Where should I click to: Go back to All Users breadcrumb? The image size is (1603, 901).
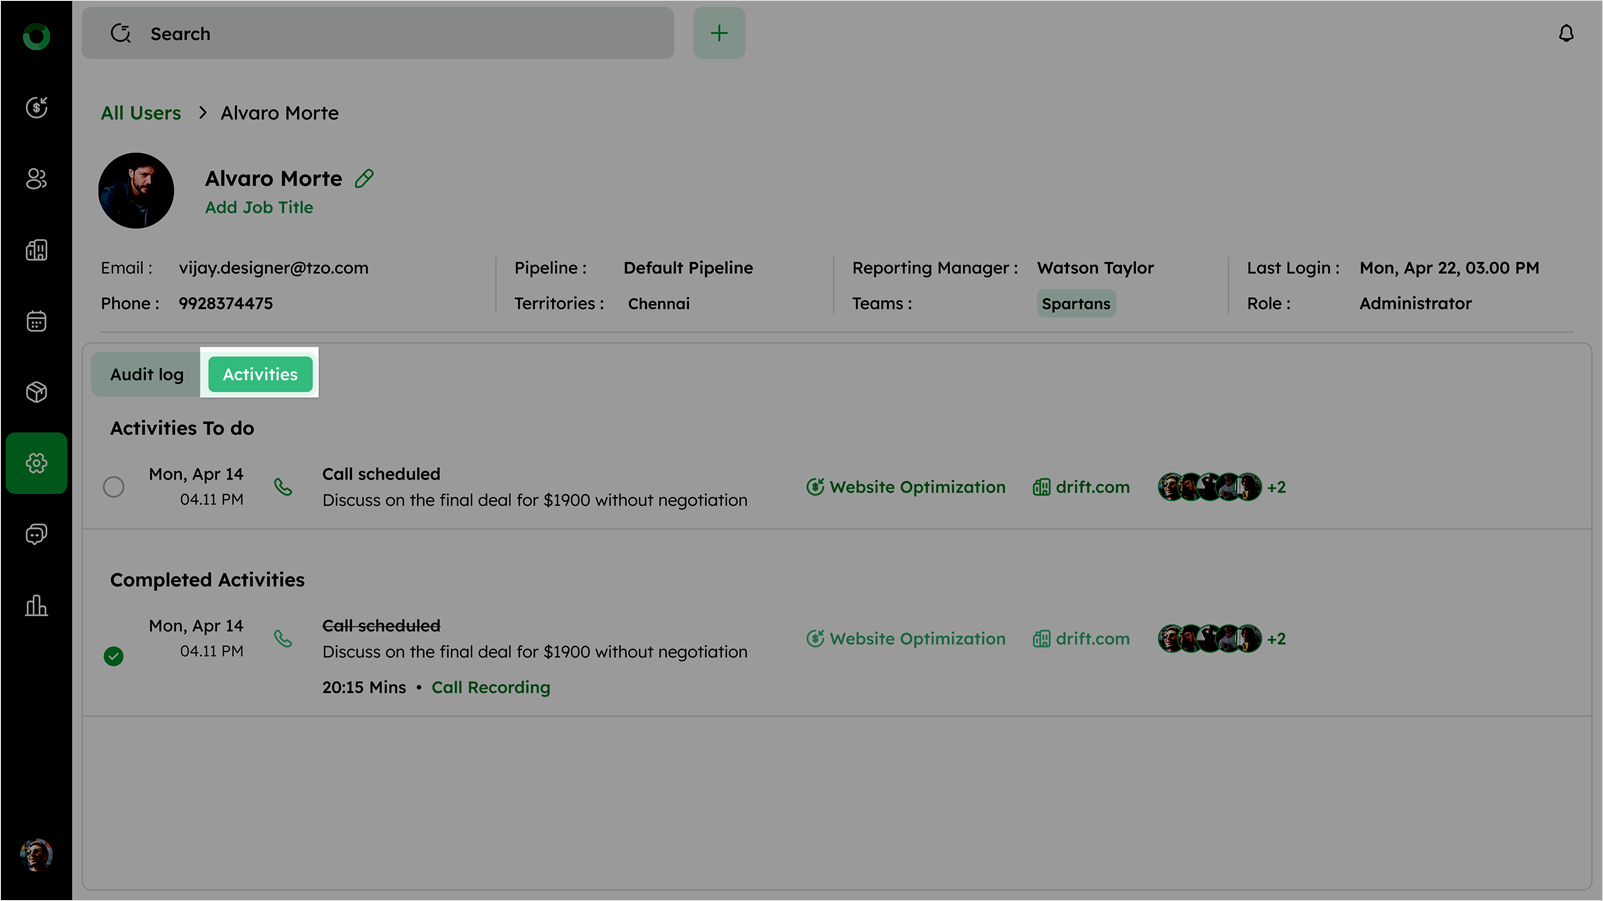click(x=141, y=113)
